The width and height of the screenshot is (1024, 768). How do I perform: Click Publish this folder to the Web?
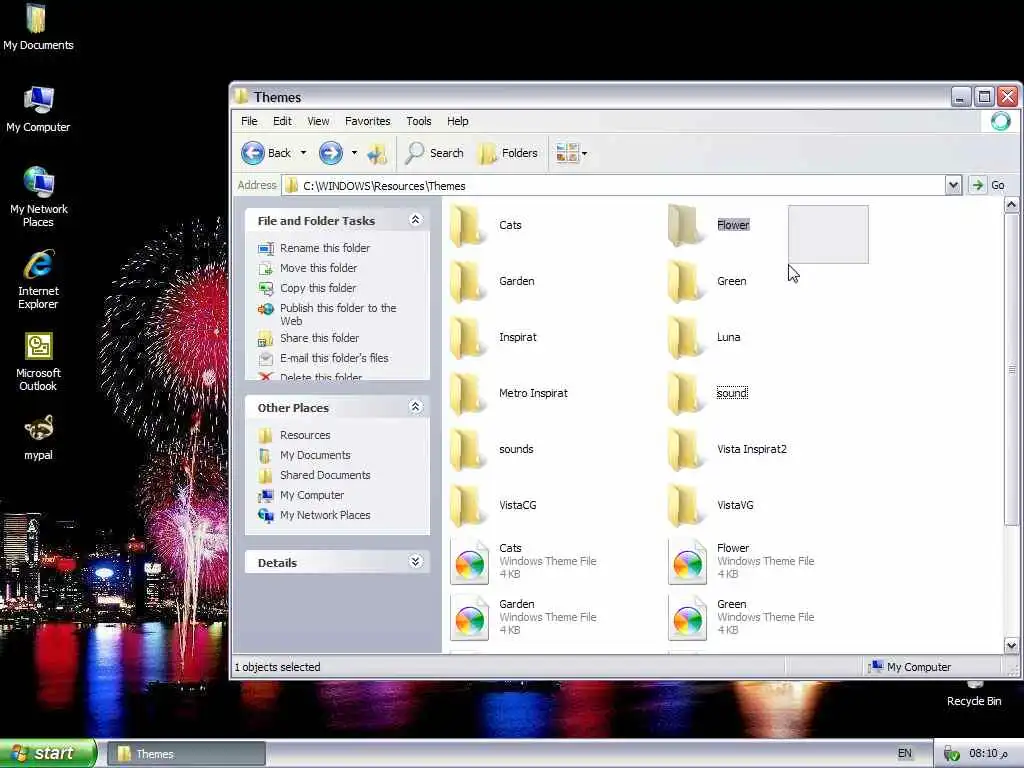coord(327,314)
